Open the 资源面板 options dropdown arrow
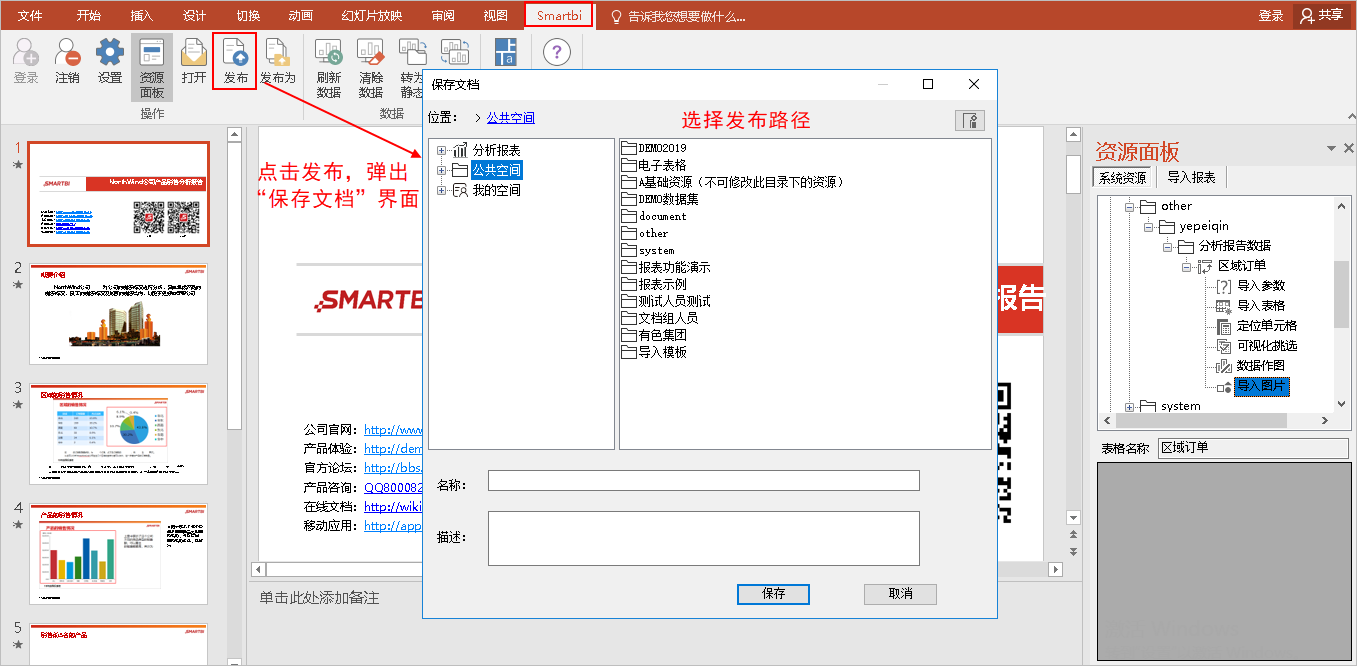Image resolution: width=1357 pixels, height=666 pixels. 1331,149
